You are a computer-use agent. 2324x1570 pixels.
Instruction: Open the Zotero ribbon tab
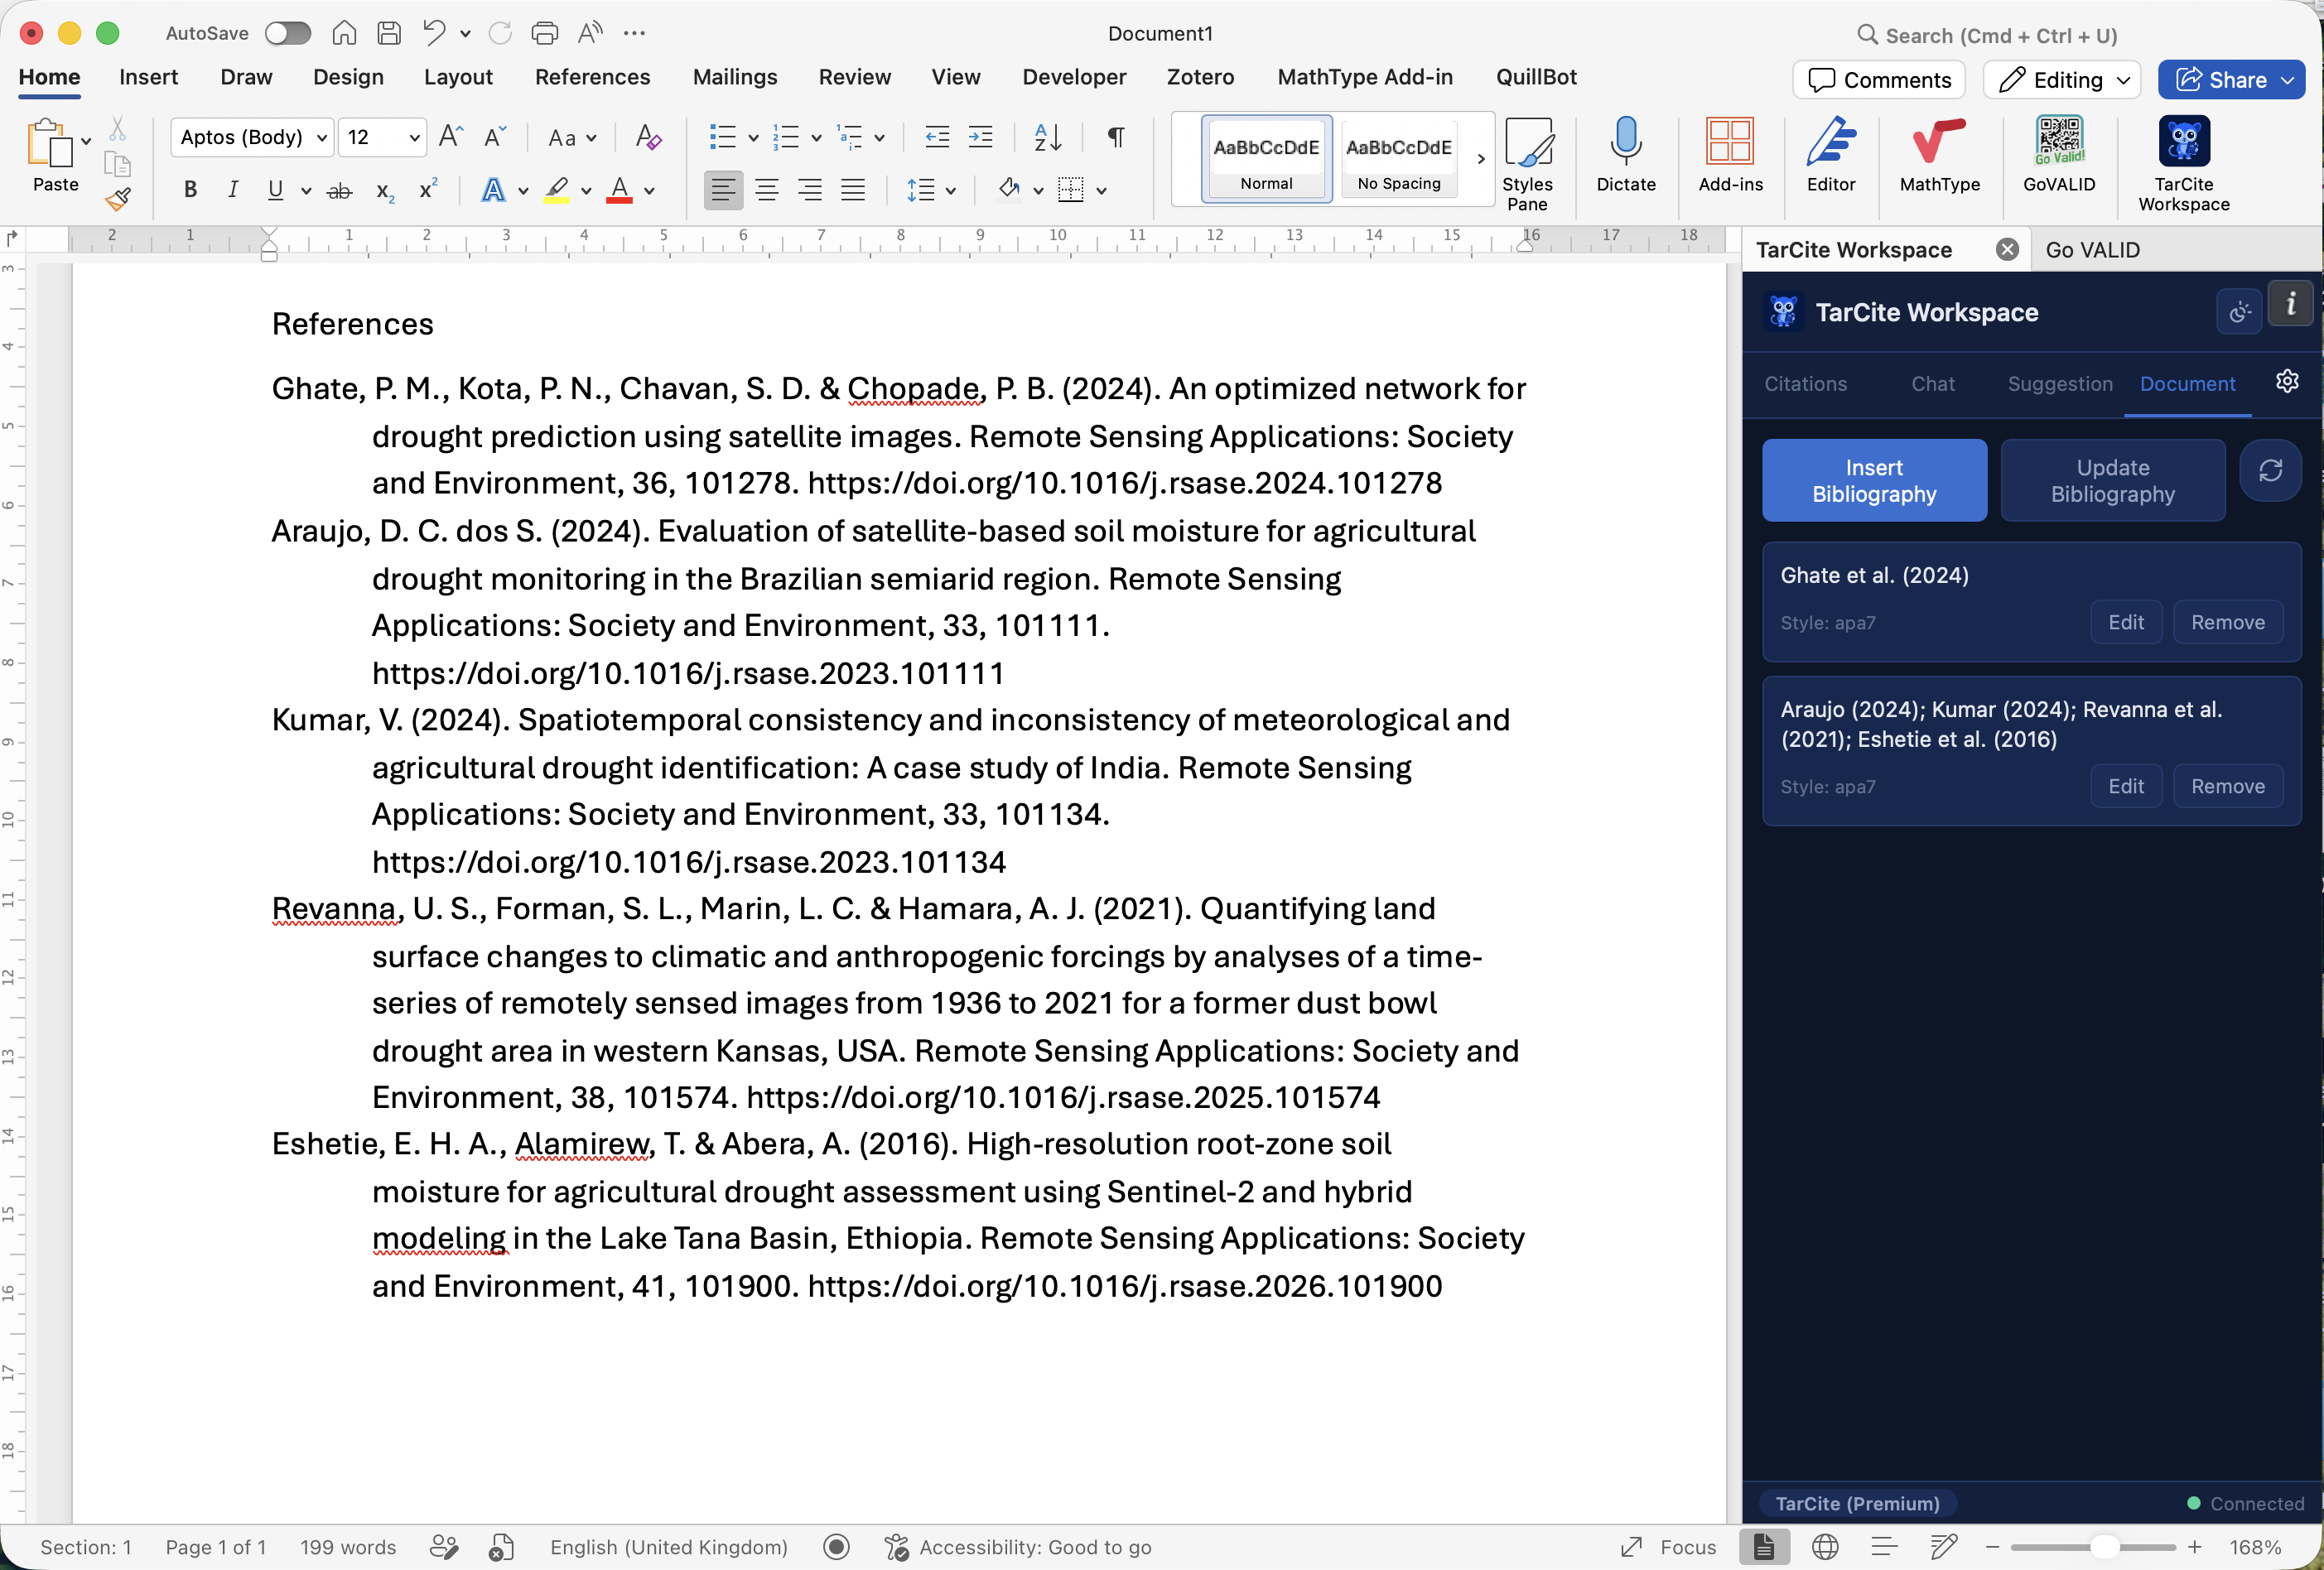(1200, 77)
